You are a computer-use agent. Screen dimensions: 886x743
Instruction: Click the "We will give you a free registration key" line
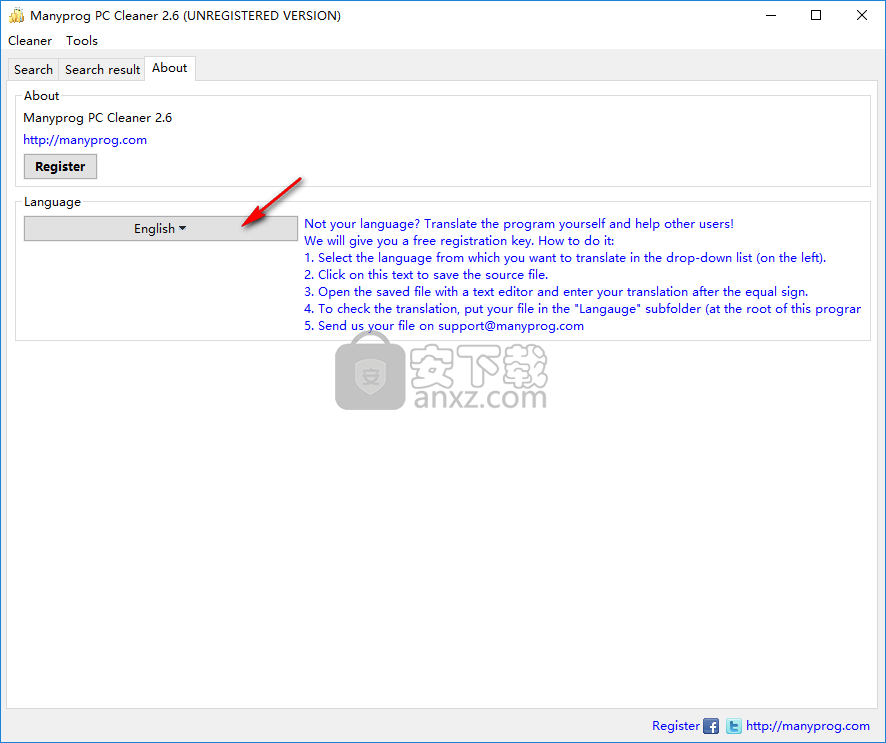point(459,241)
